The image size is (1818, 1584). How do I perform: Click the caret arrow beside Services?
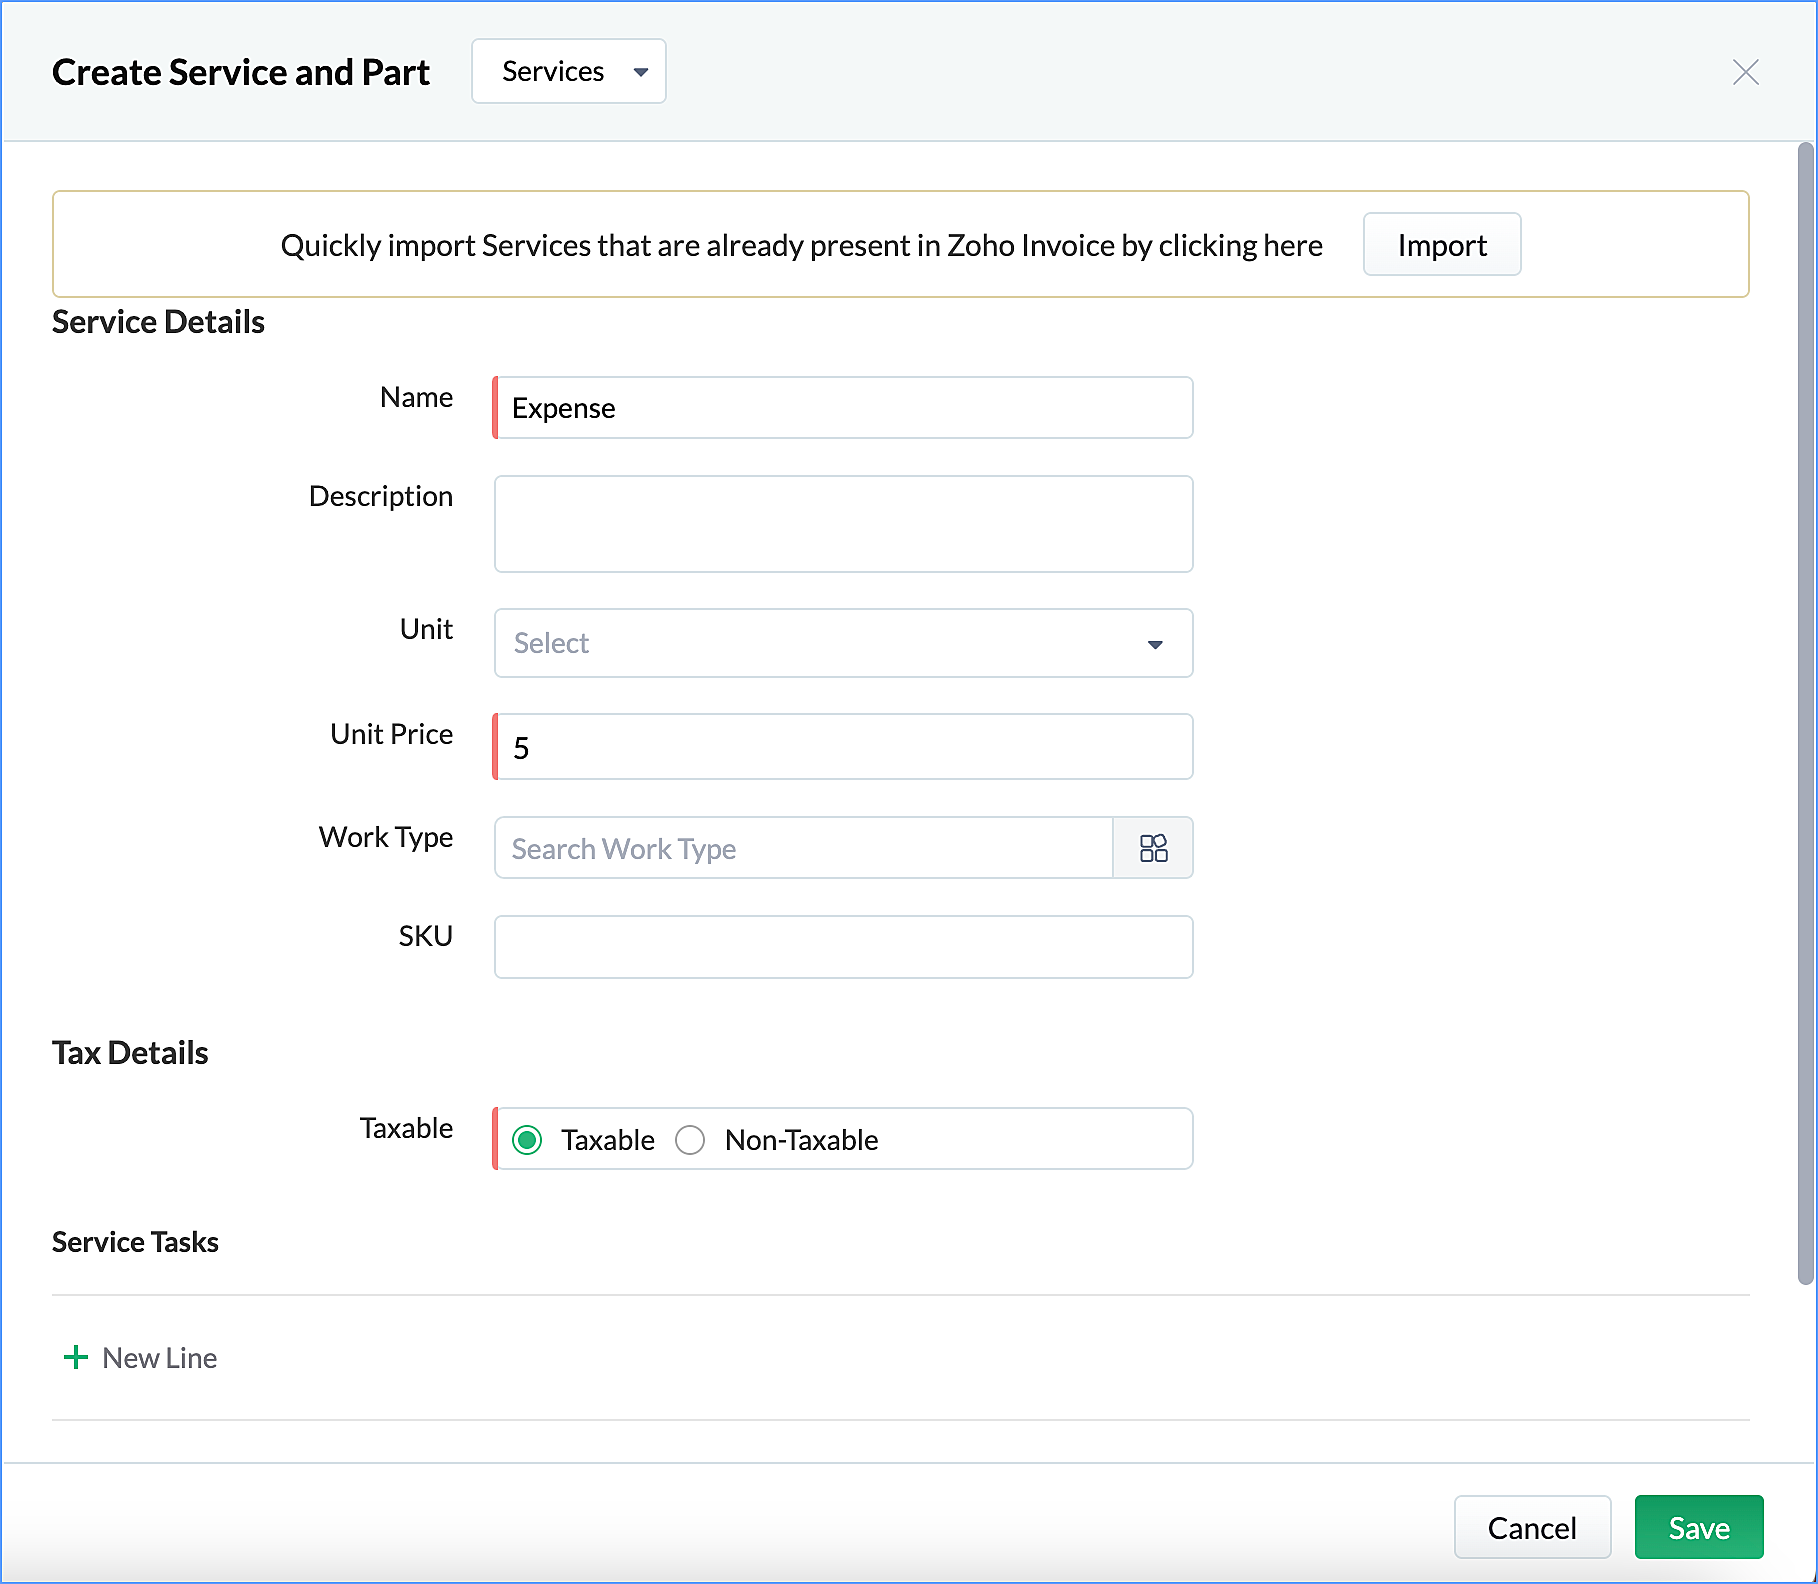point(641,72)
